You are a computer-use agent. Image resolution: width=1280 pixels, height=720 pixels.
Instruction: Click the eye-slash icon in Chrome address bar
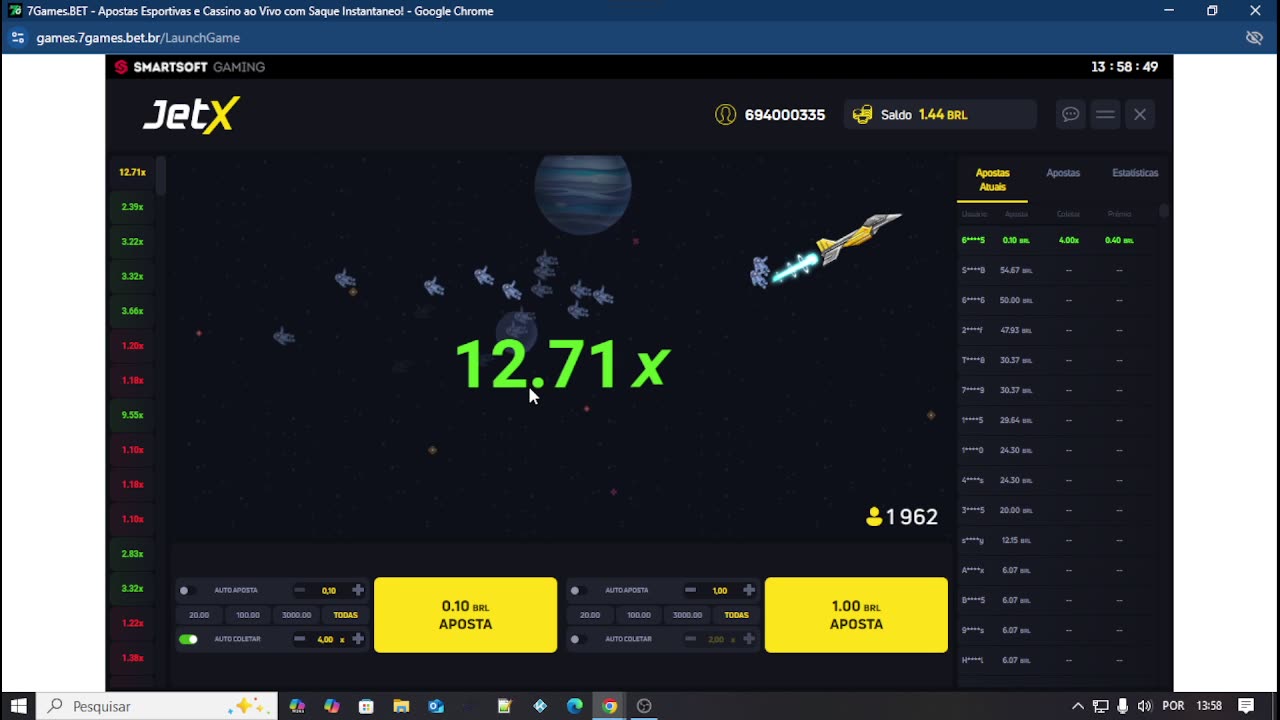(x=1254, y=38)
